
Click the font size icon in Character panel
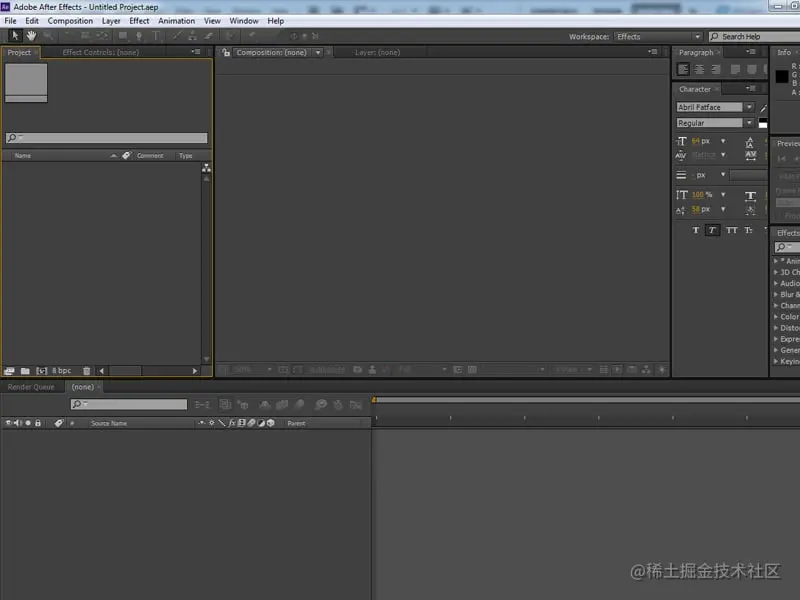[682, 141]
